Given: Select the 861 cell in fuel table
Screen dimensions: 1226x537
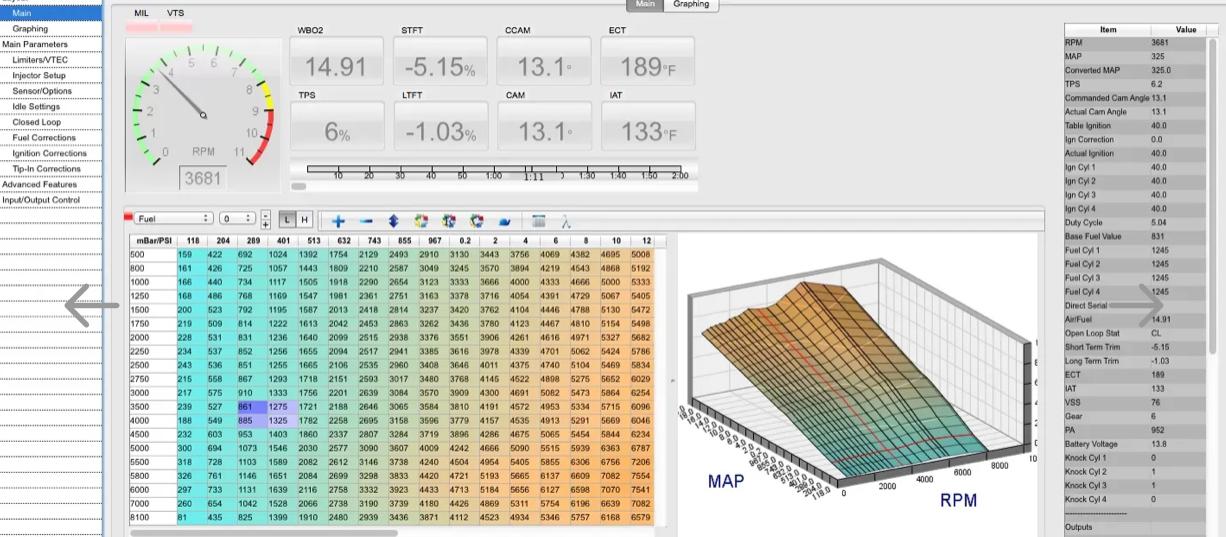Looking at the screenshot, I should [248, 407].
